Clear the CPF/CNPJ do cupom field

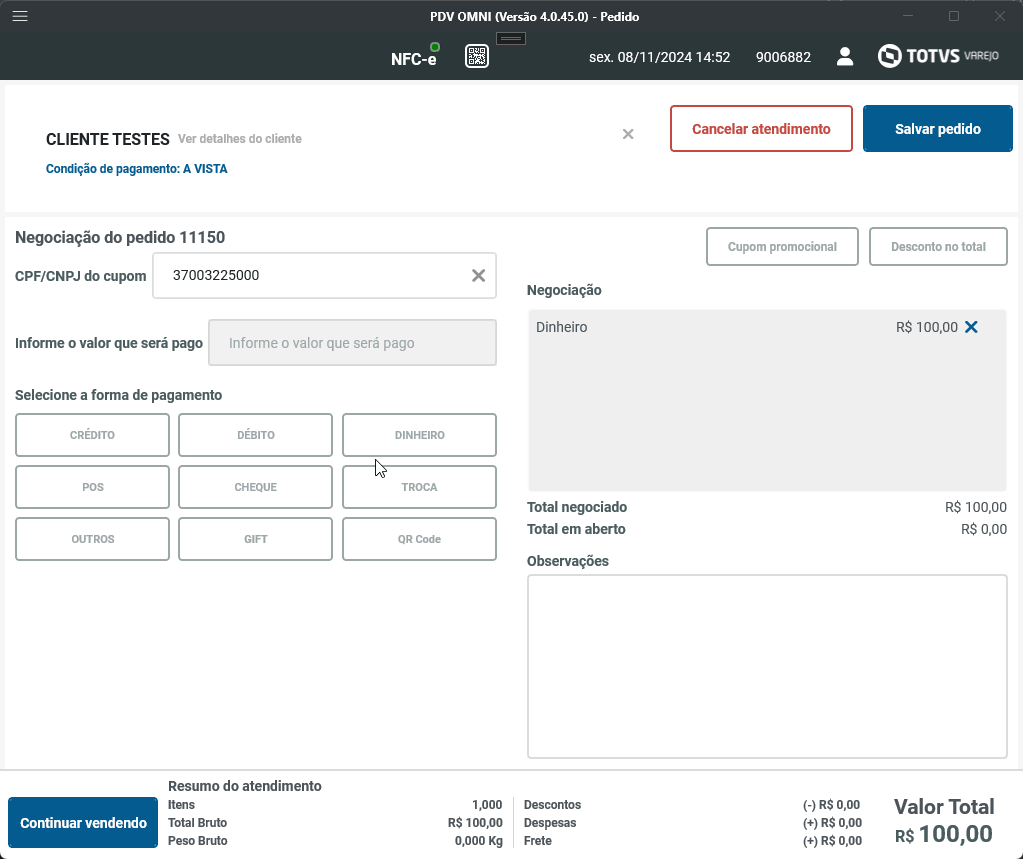tap(478, 276)
